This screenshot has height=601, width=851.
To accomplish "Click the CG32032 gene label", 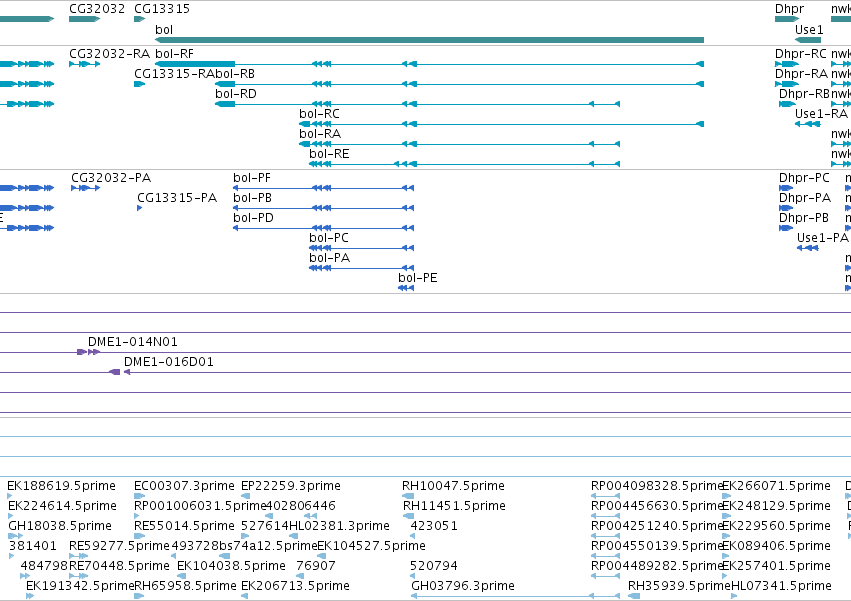I will click(97, 9).
